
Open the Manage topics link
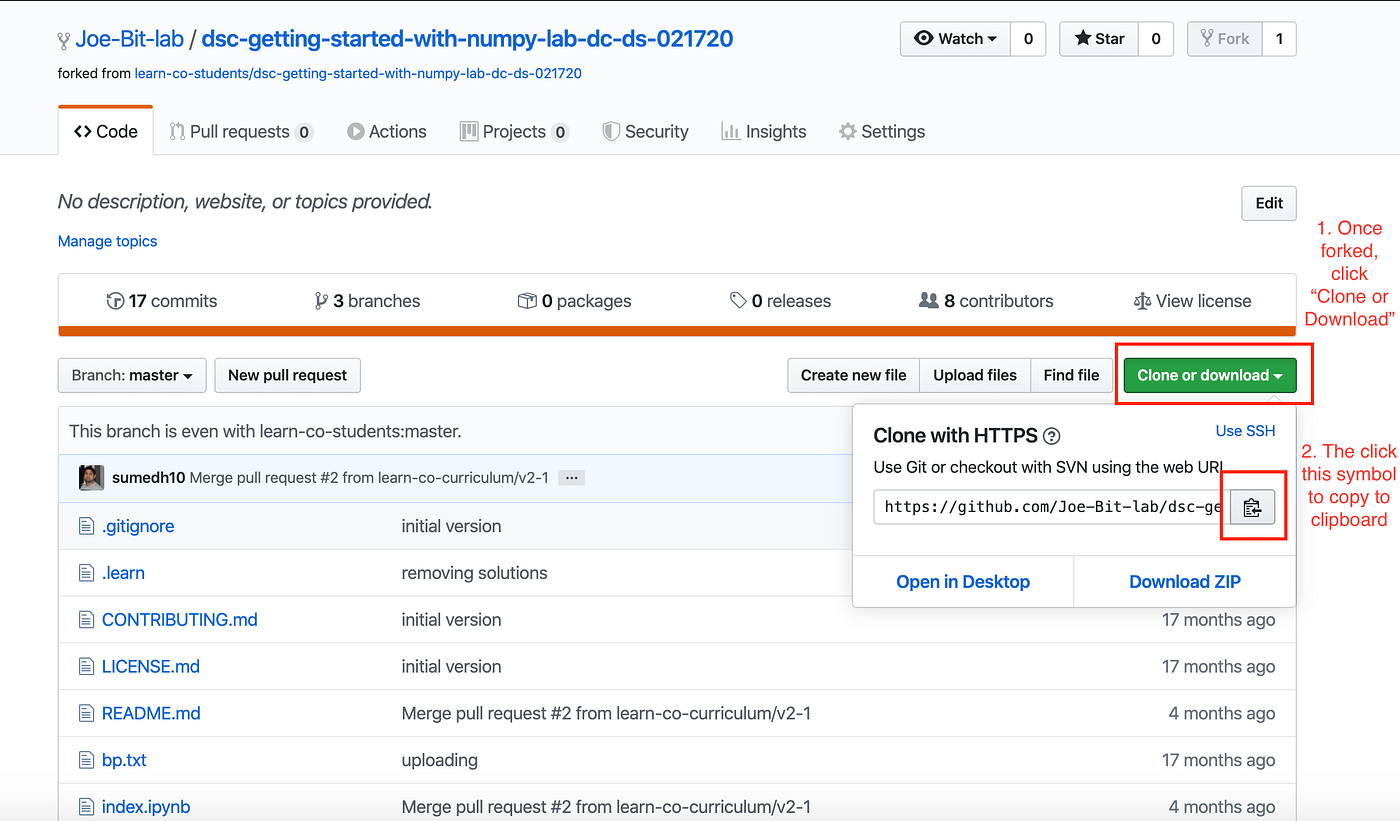(x=107, y=241)
